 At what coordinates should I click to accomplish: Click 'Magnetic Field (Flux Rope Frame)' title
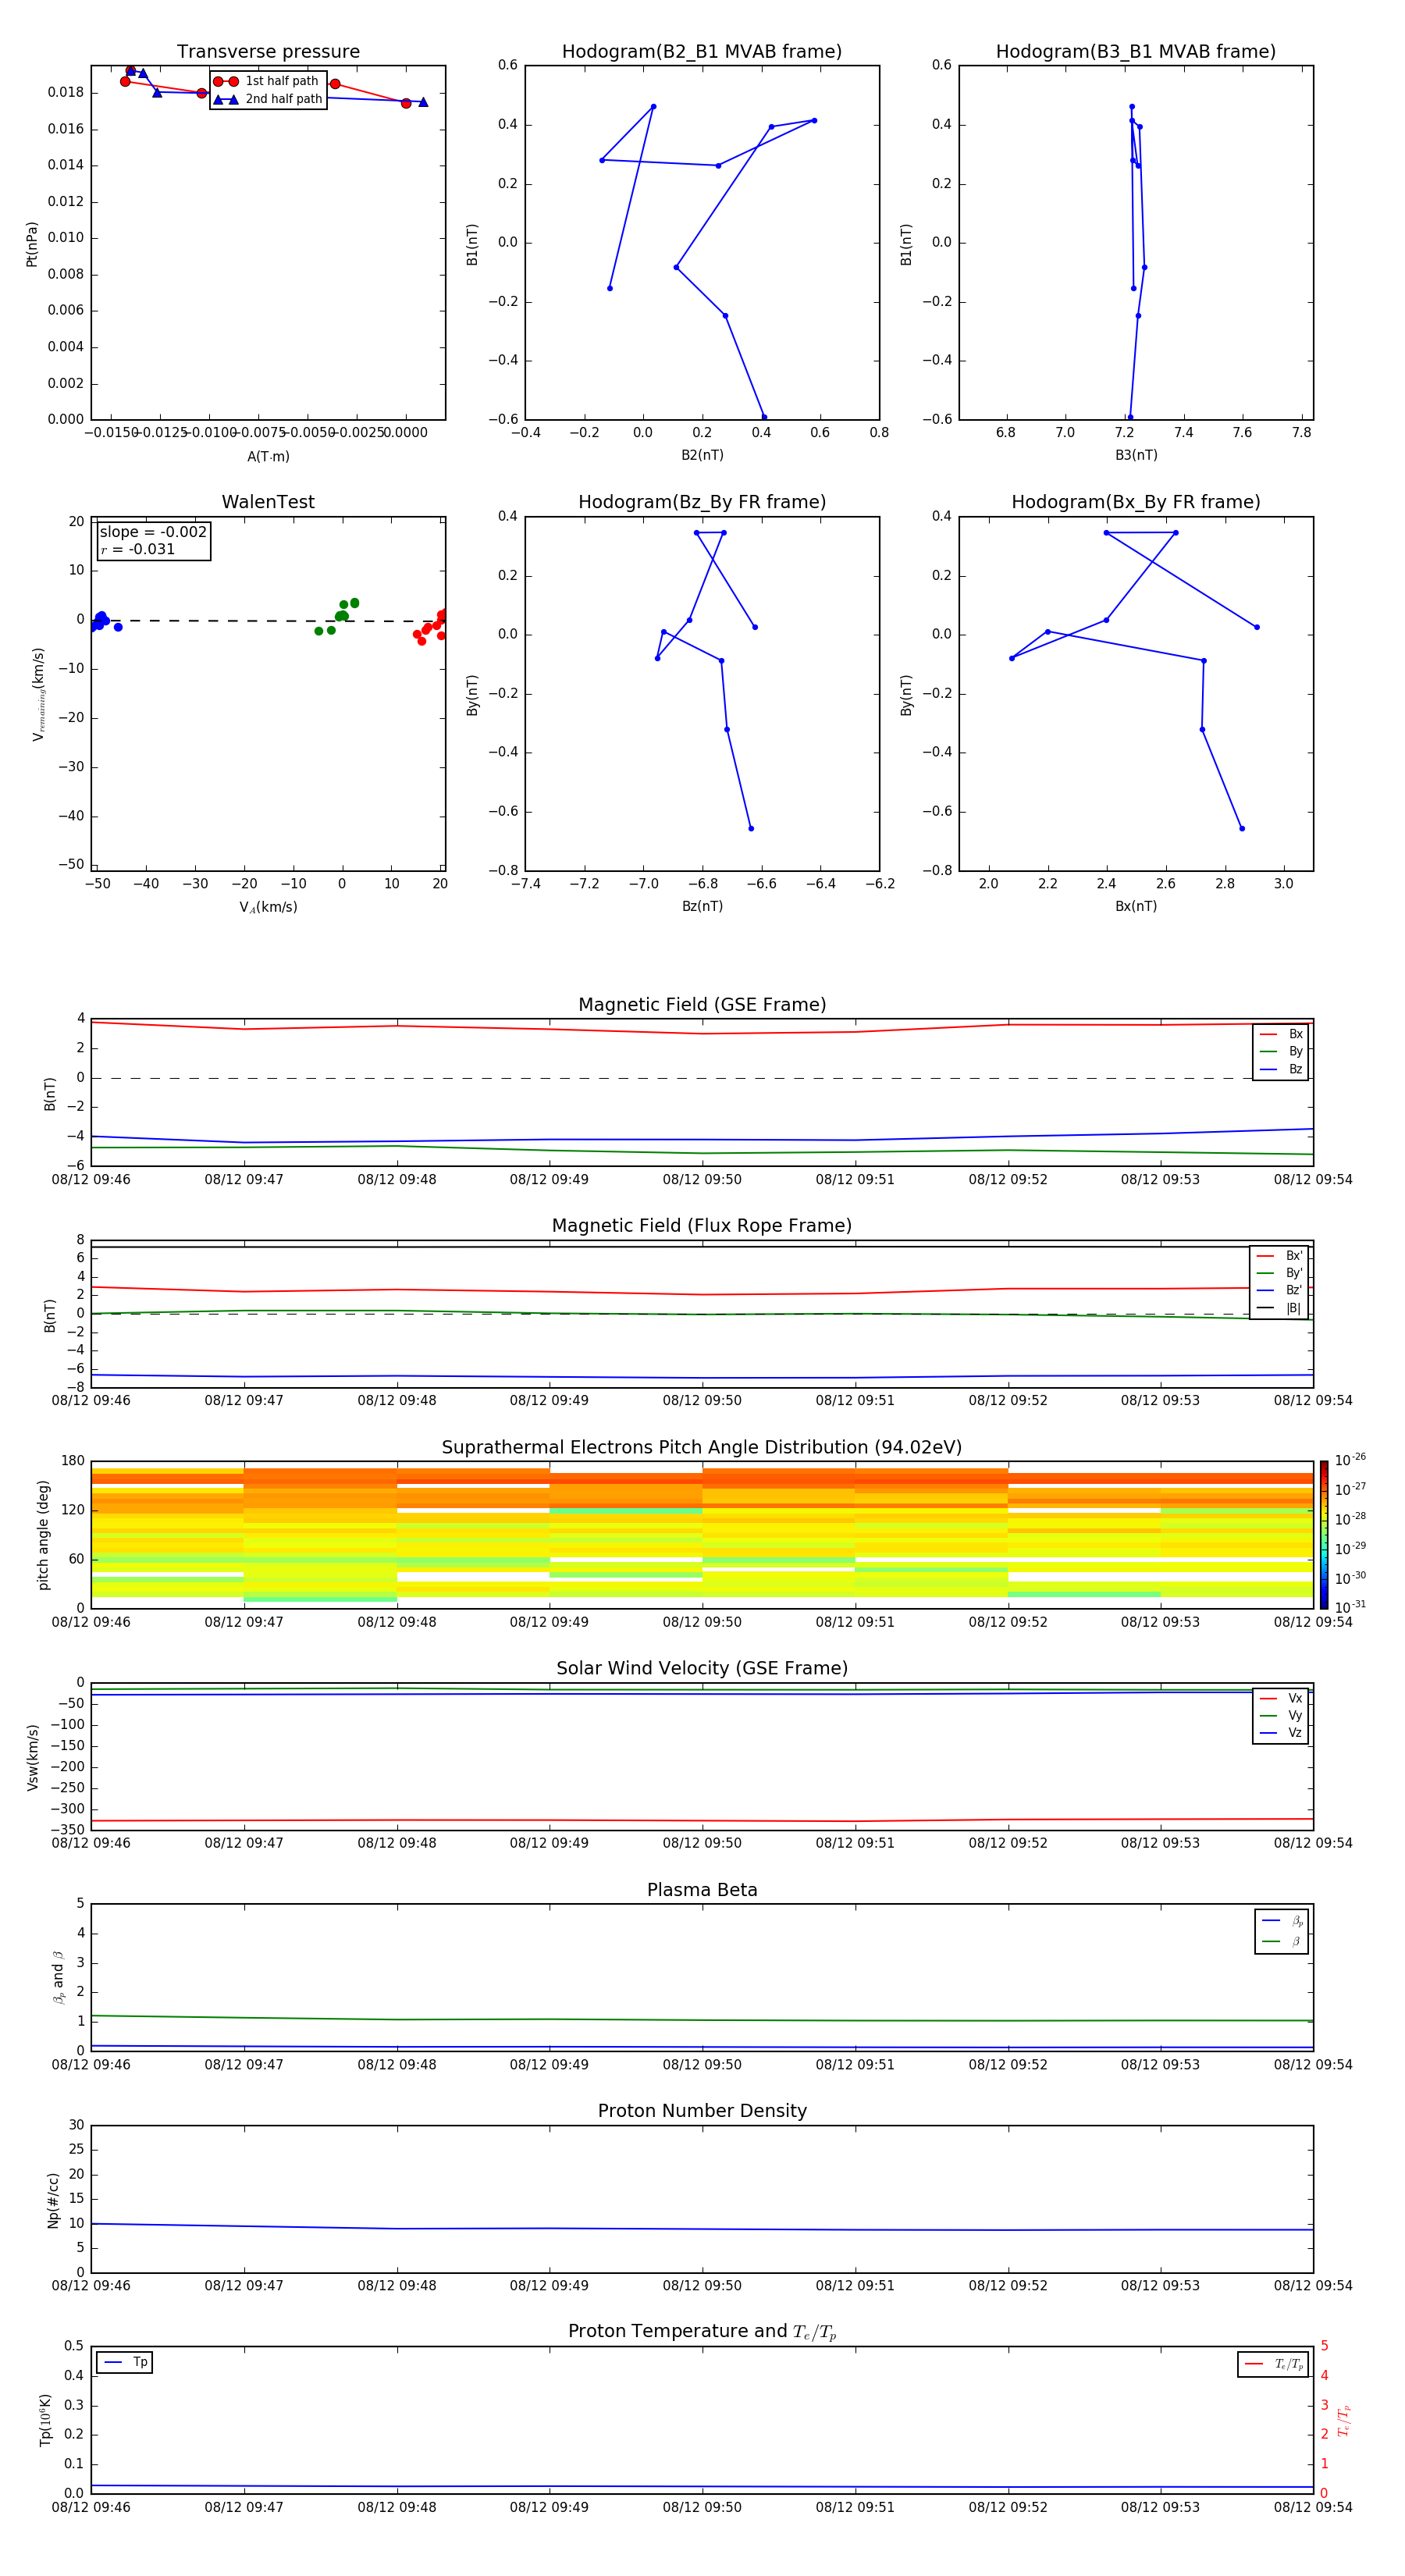coord(702,1226)
